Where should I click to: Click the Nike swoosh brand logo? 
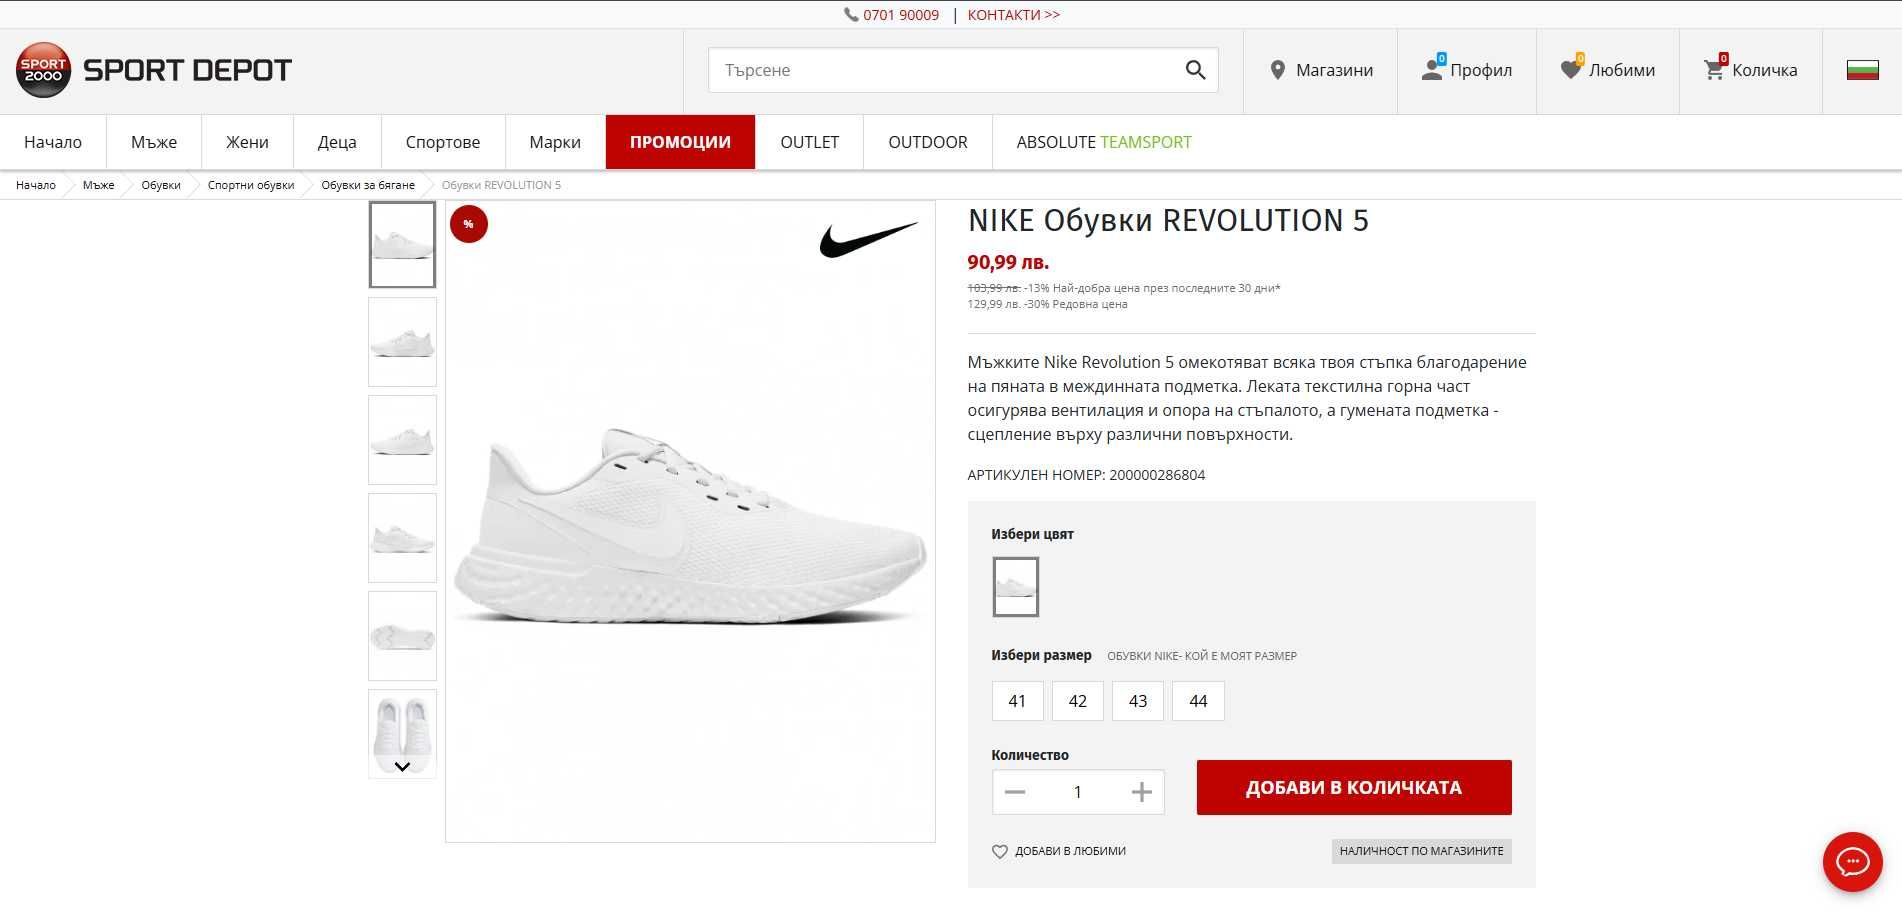[868, 240]
